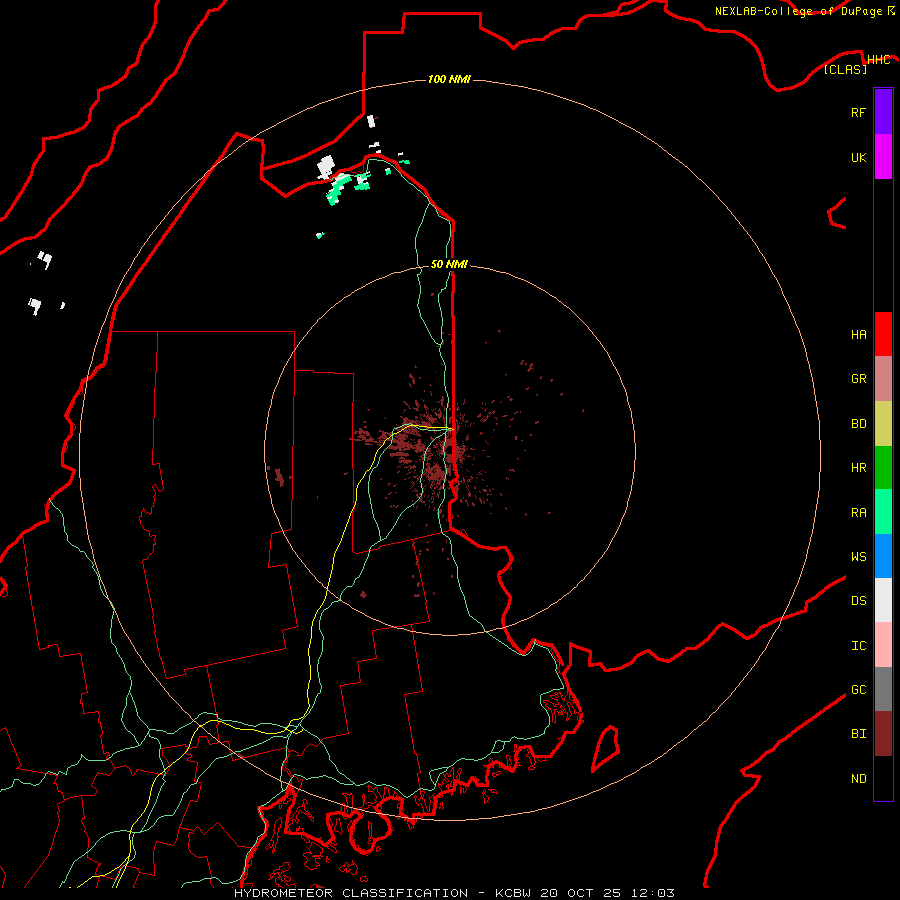
Task: Click the UK magenta legend swatch
Action: pyautogui.click(x=883, y=157)
